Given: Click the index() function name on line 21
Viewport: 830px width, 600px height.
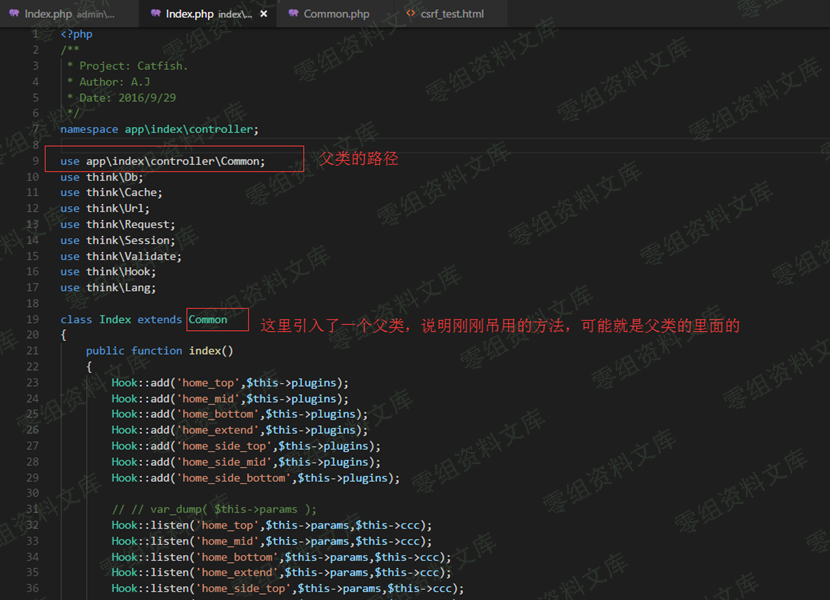Looking at the screenshot, I should 204,351.
